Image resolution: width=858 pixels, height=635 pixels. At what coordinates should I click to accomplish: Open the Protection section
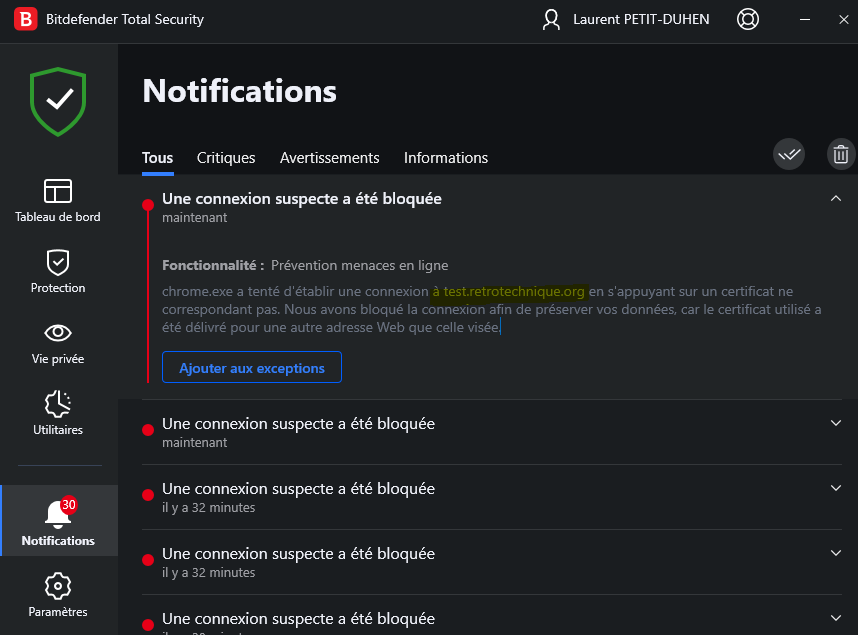tap(58, 272)
